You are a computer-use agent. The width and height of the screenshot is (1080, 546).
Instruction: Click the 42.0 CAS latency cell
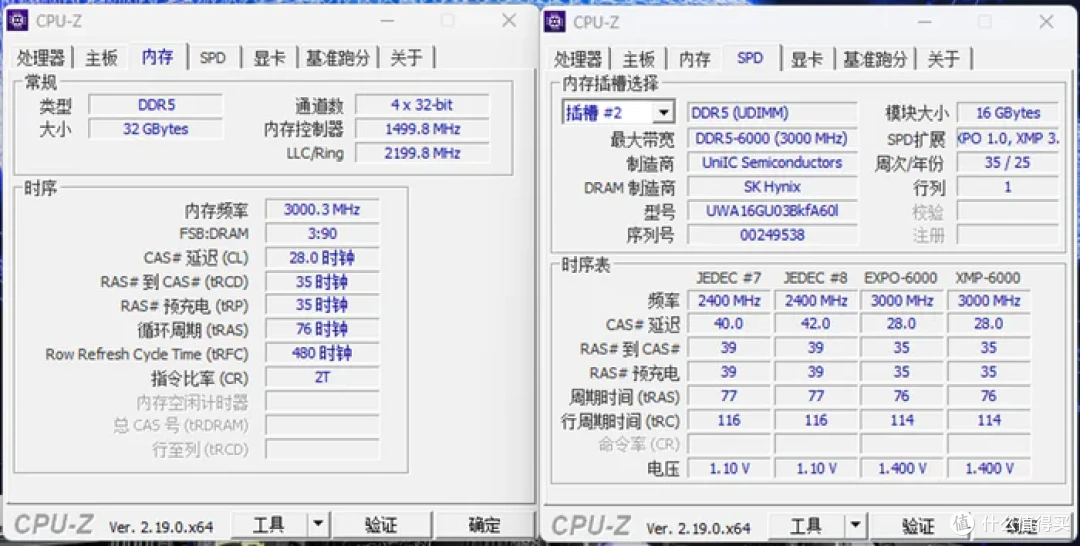[816, 324]
